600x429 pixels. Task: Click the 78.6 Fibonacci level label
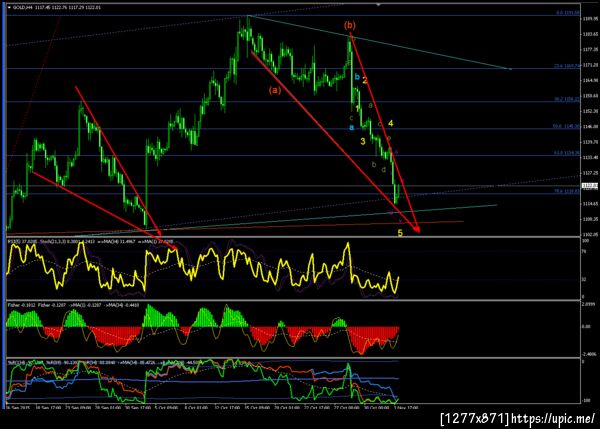click(567, 191)
